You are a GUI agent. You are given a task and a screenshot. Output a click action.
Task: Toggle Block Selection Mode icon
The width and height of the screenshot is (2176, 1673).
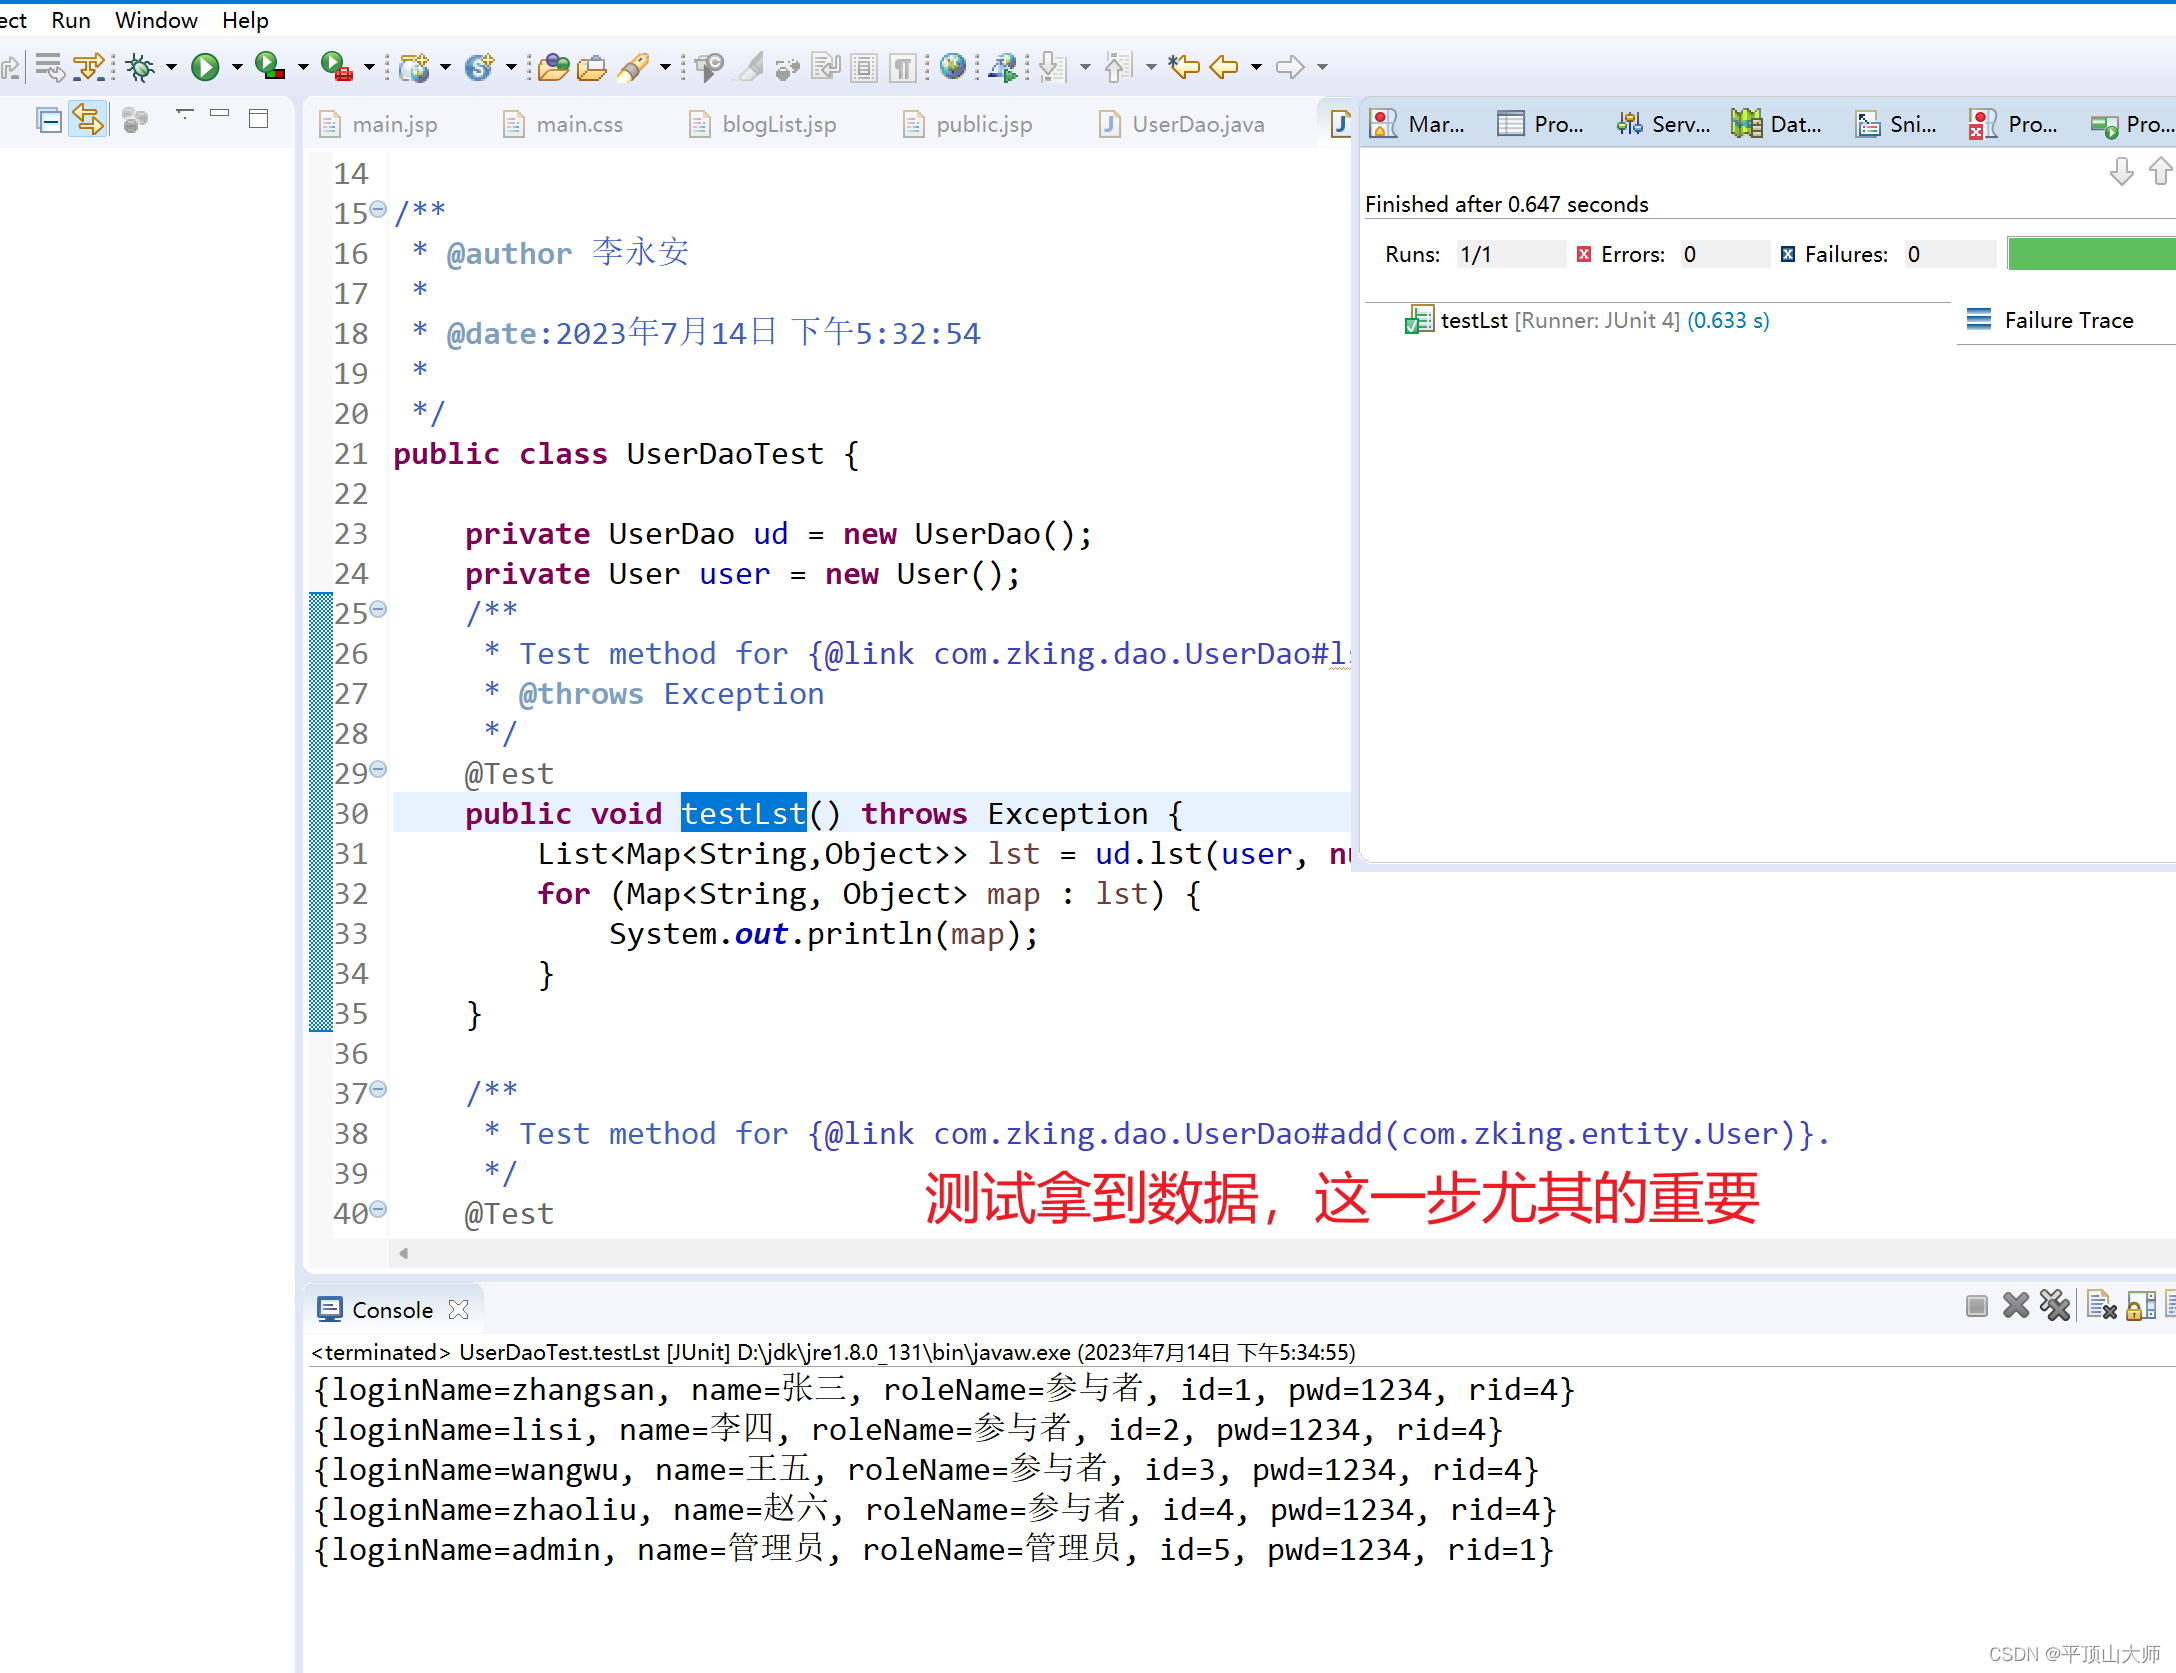(x=865, y=67)
